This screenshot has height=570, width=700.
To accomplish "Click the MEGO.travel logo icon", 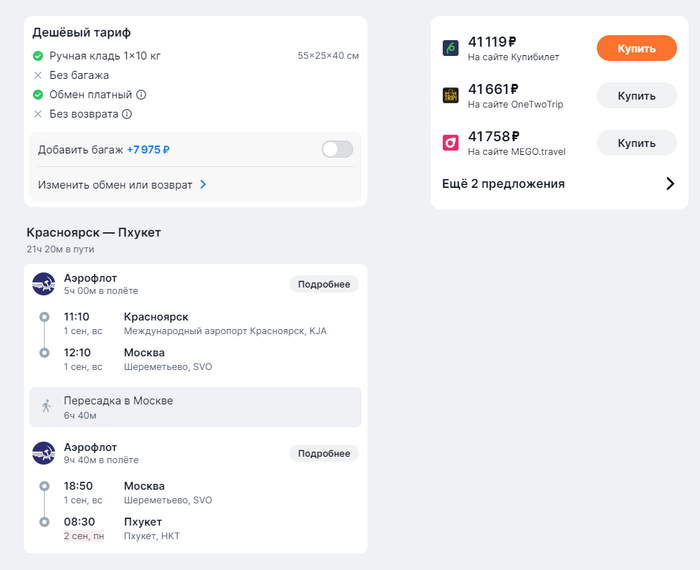I will point(450,143).
